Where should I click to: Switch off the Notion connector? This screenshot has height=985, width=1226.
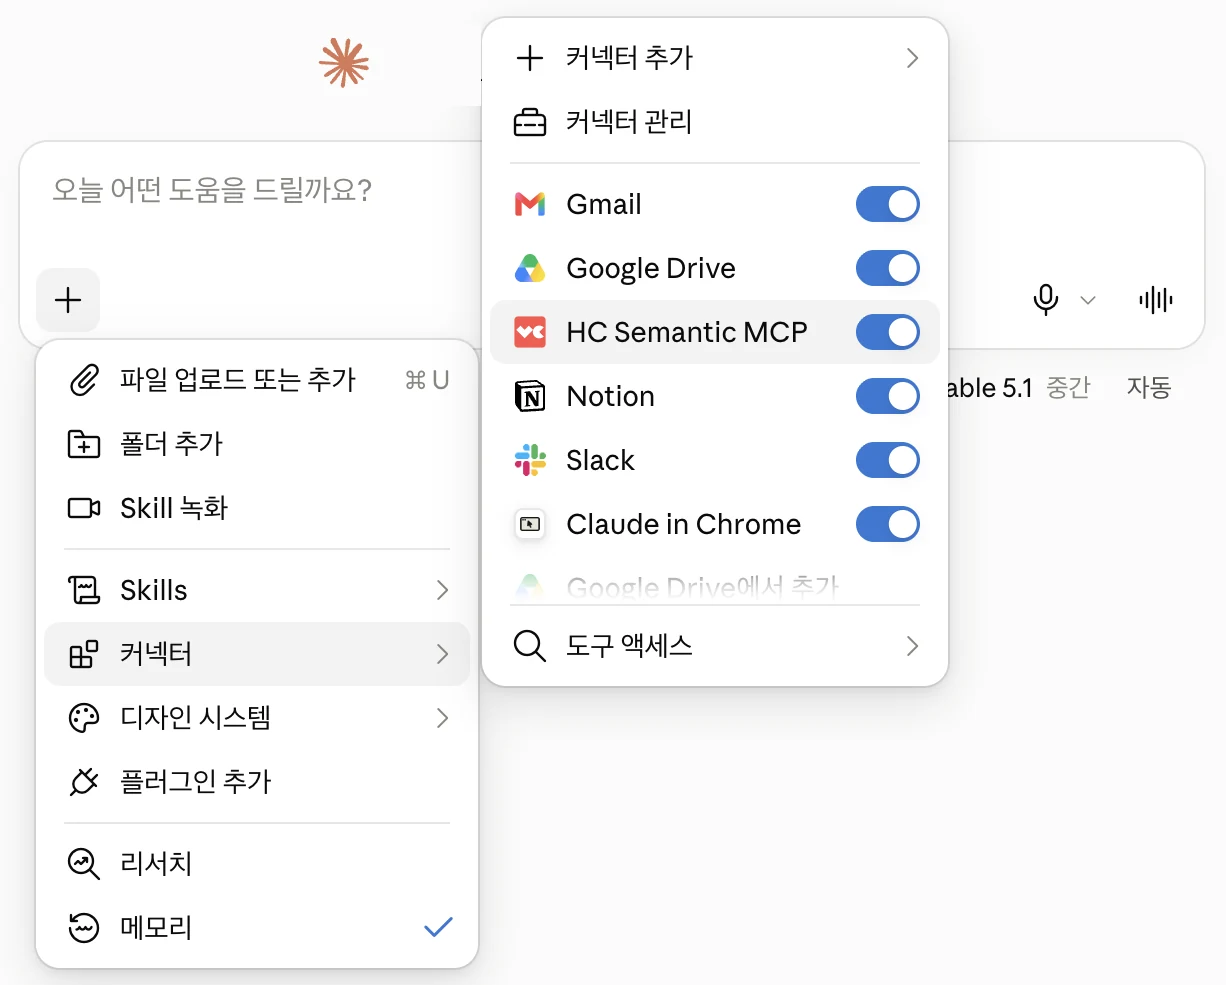[x=888, y=396]
